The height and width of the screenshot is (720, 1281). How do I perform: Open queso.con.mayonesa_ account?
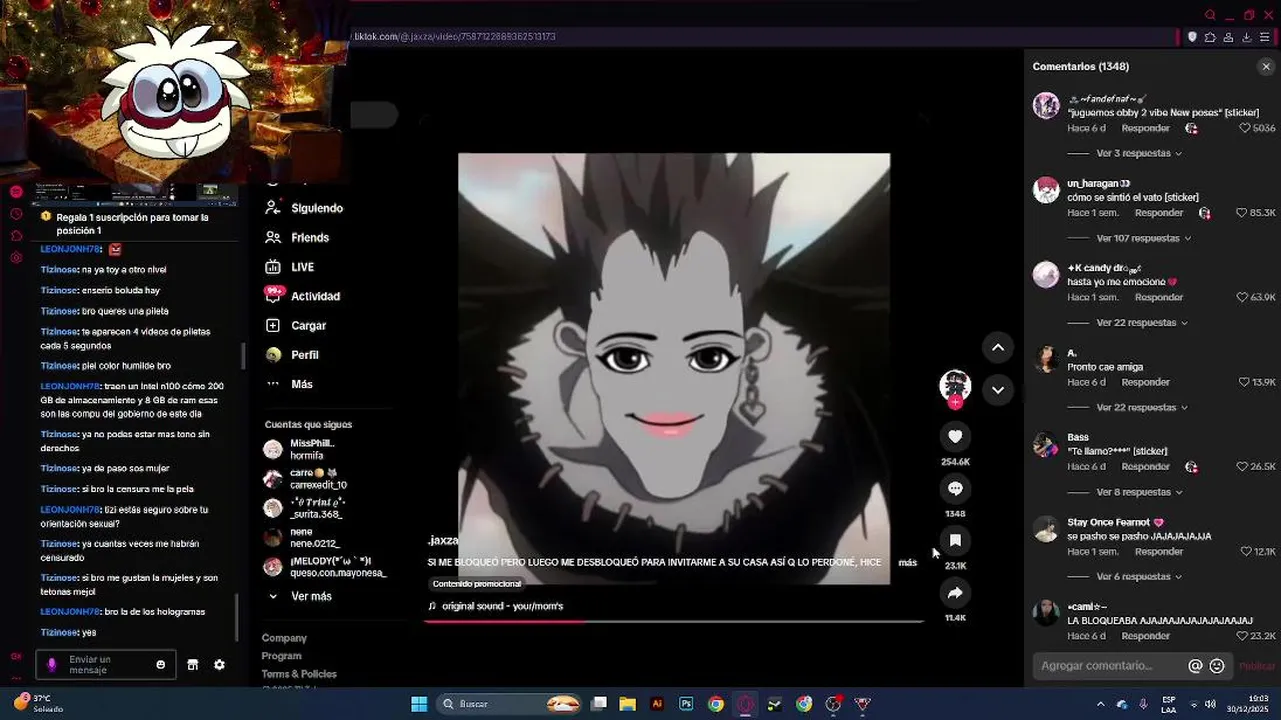pos(325,567)
